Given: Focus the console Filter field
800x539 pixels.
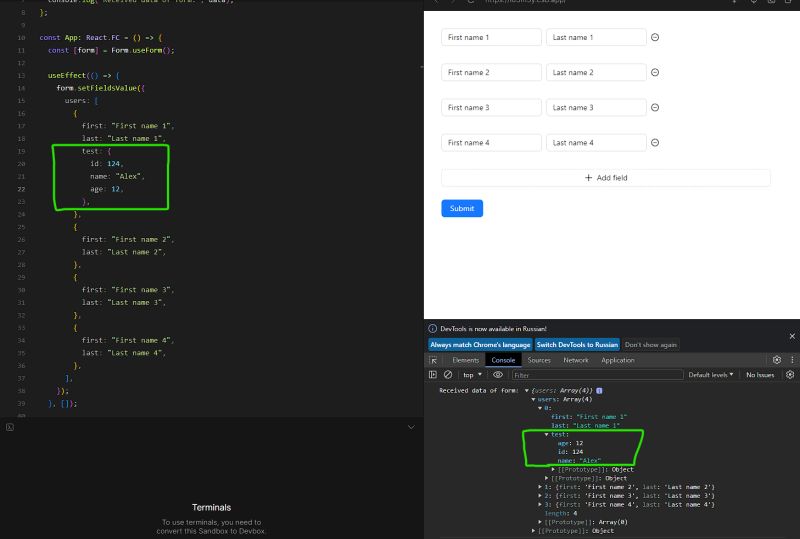Looking at the screenshot, I should coord(597,375).
